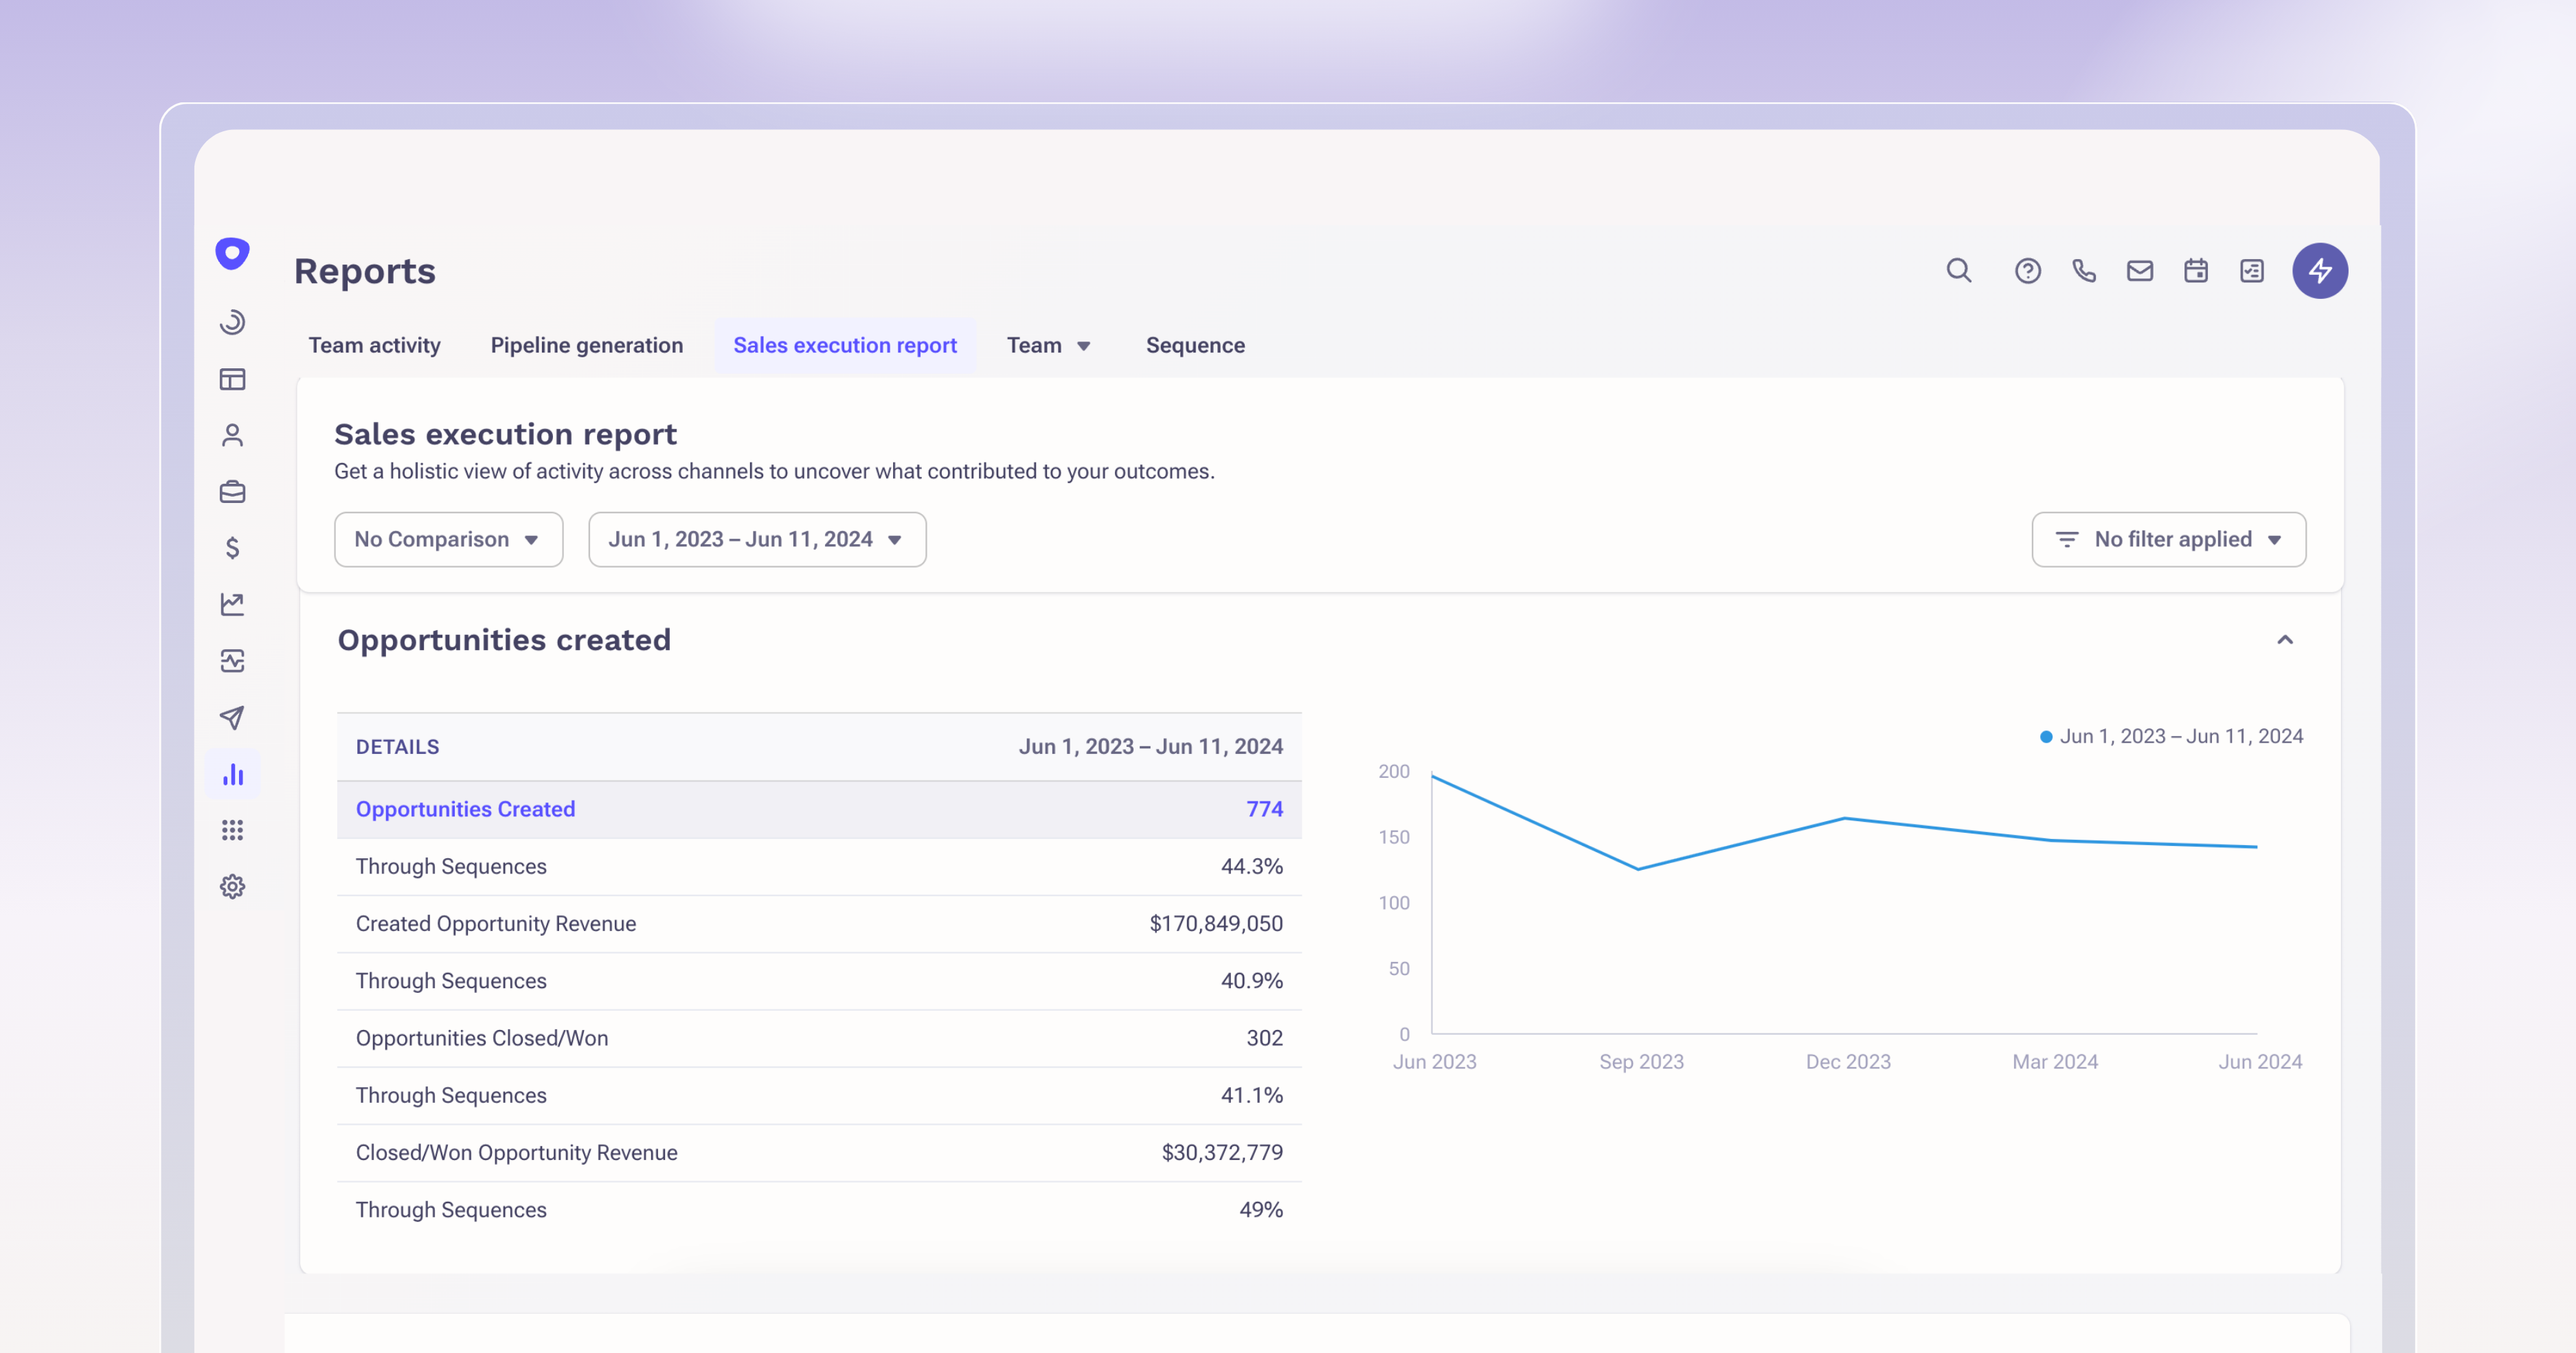This screenshot has height=1353, width=2576.
Task: Switch to the Team activity tab
Action: [x=375, y=345]
